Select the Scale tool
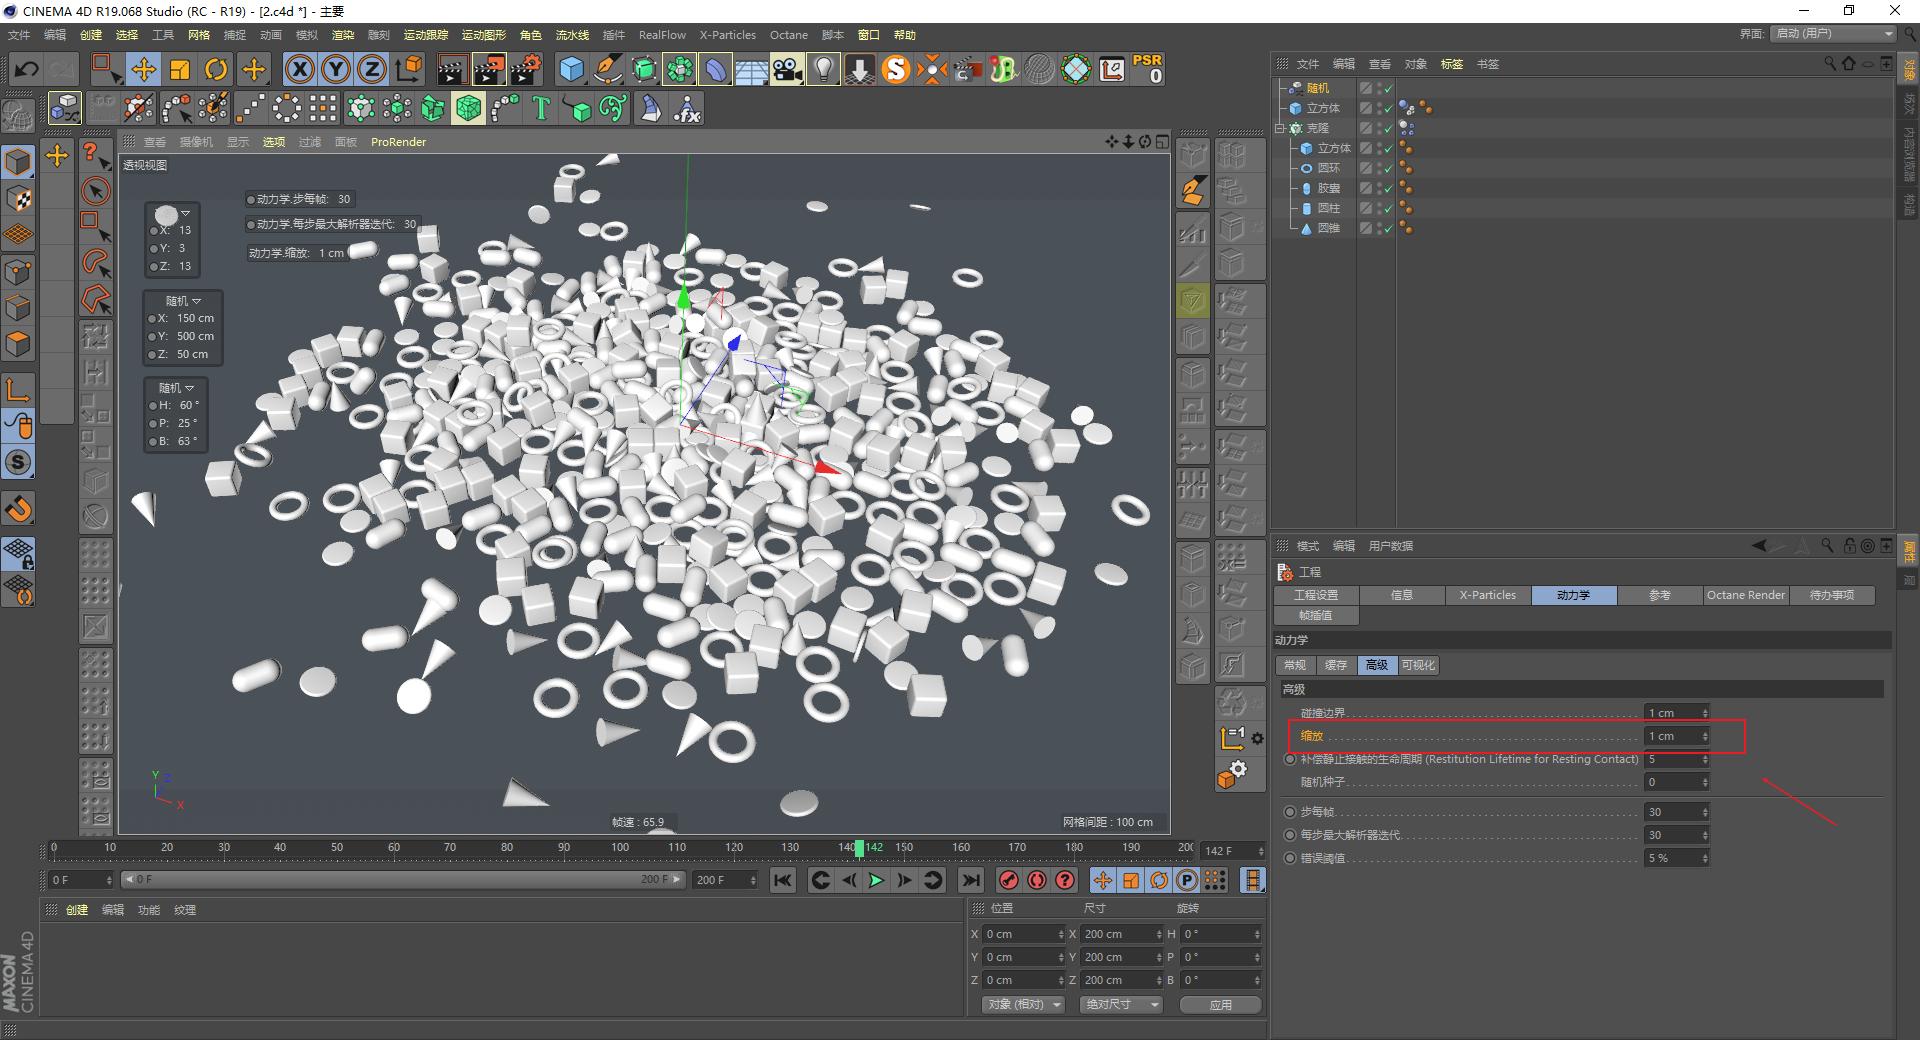Viewport: 1920px width, 1040px height. pos(180,69)
